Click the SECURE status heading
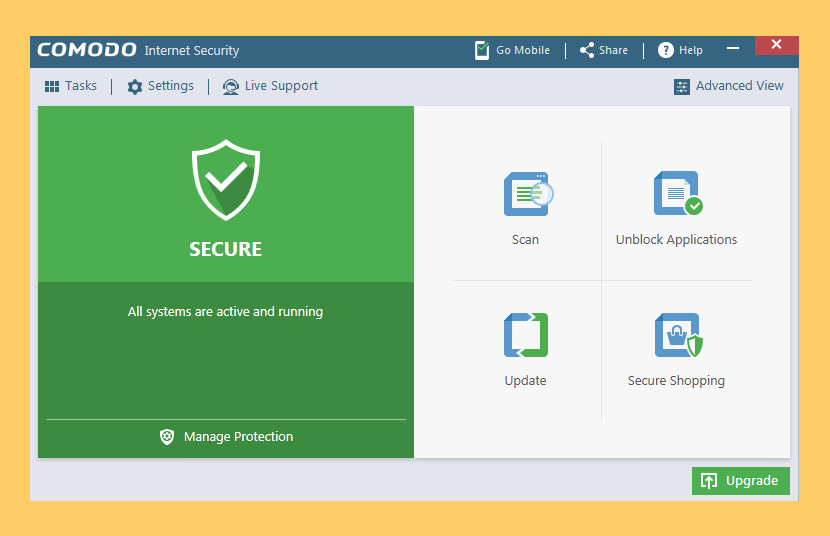This screenshot has height=536, width=830. 225,249
